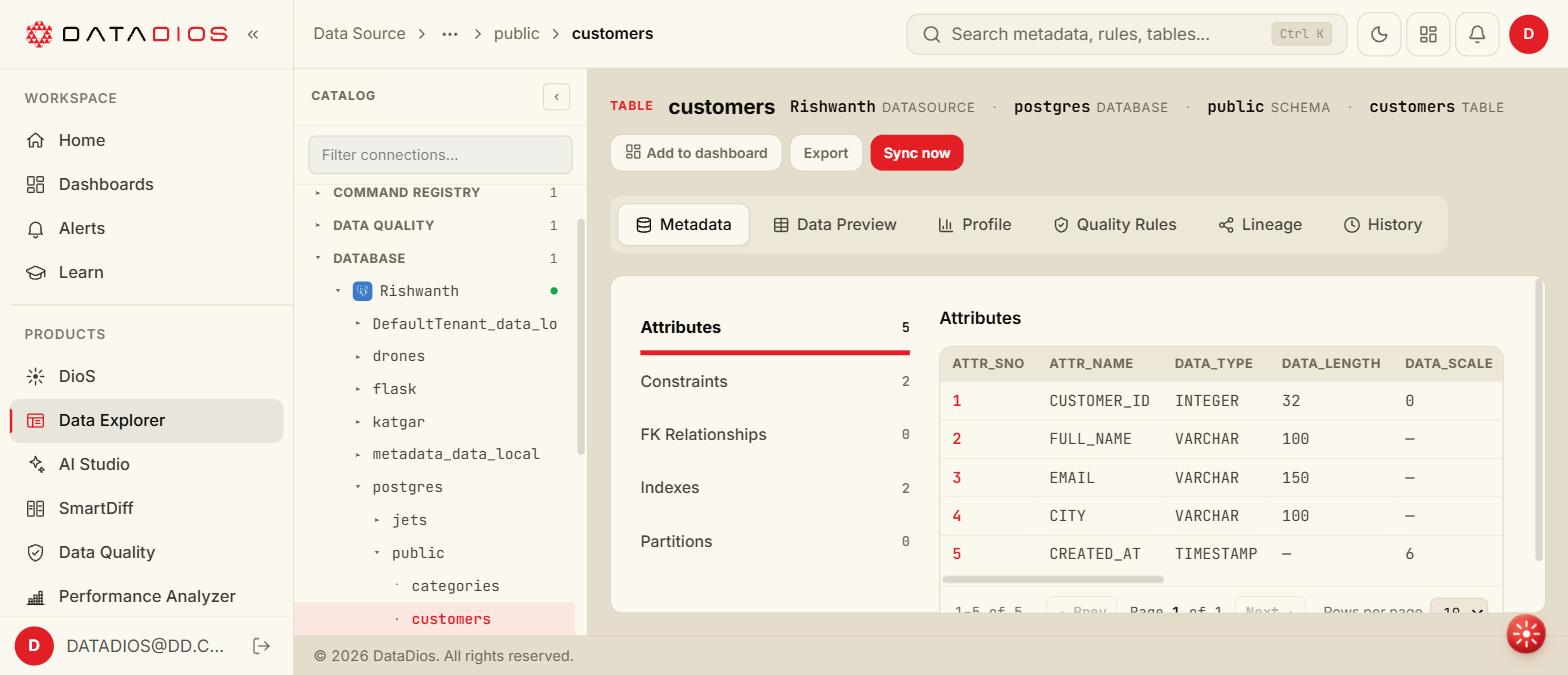This screenshot has height=675, width=1568.
Task: Open the user avatar menu in header
Action: point(1528,34)
